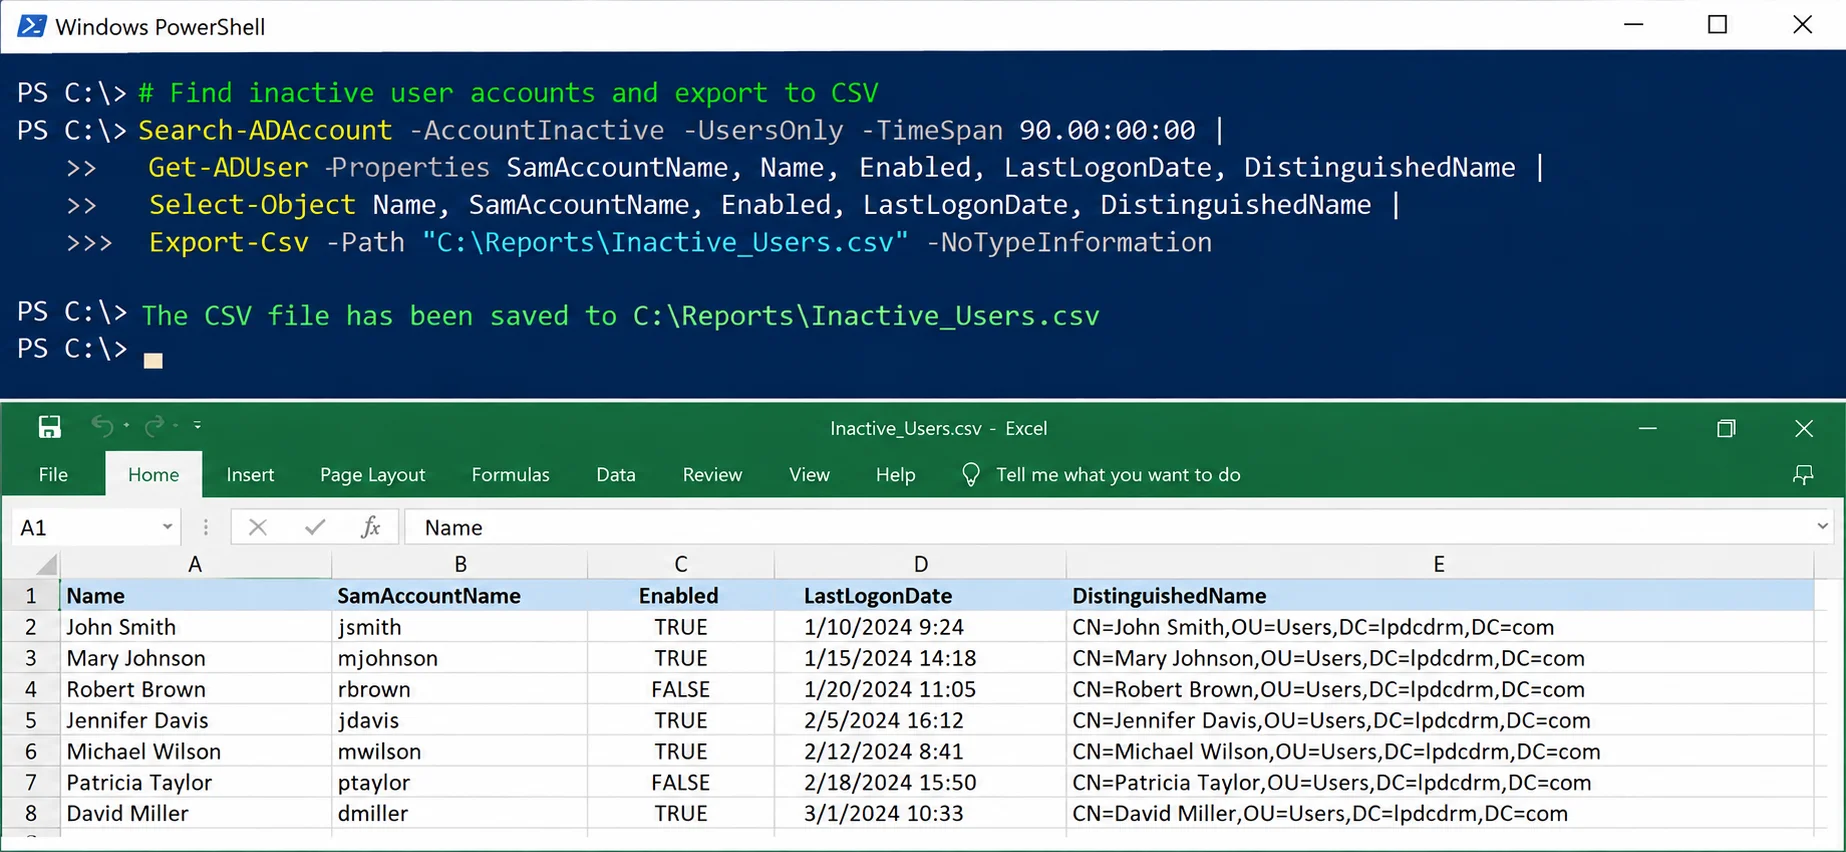Open the File tab
The width and height of the screenshot is (1846, 852).
[53, 475]
